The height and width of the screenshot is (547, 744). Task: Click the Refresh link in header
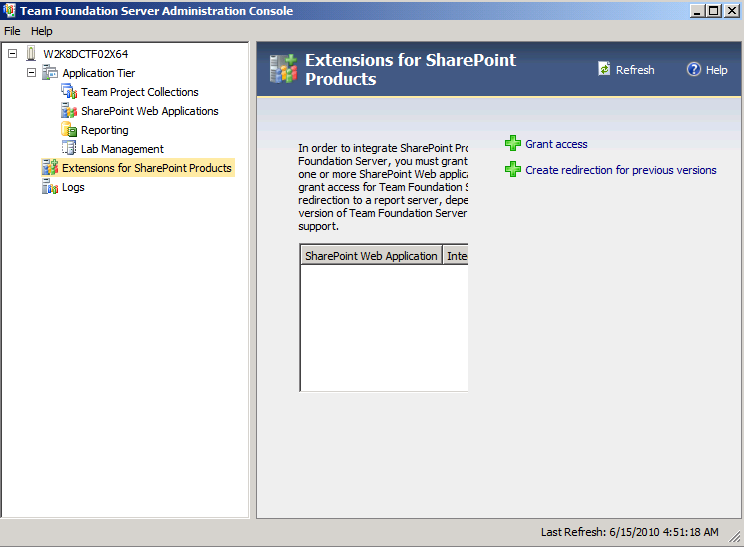tap(635, 70)
